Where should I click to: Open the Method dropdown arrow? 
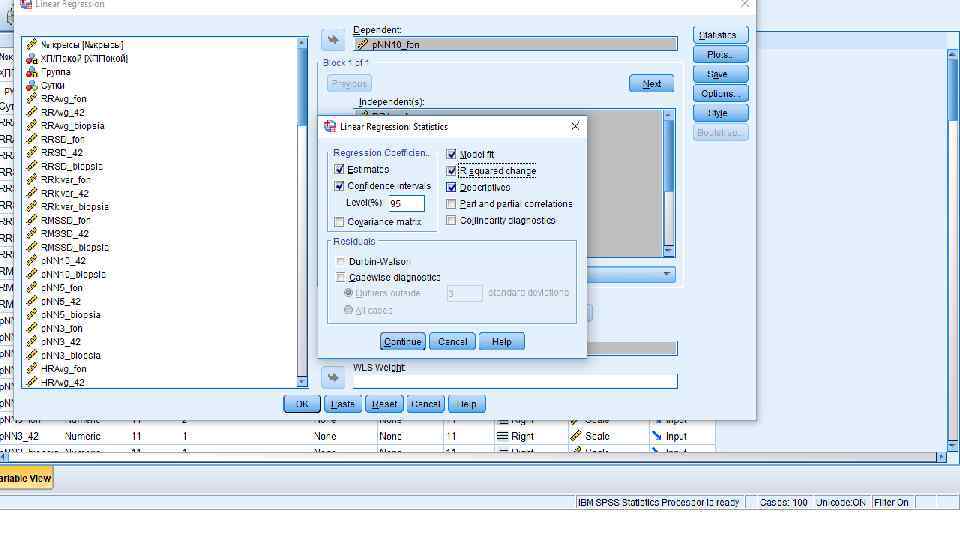coord(667,274)
